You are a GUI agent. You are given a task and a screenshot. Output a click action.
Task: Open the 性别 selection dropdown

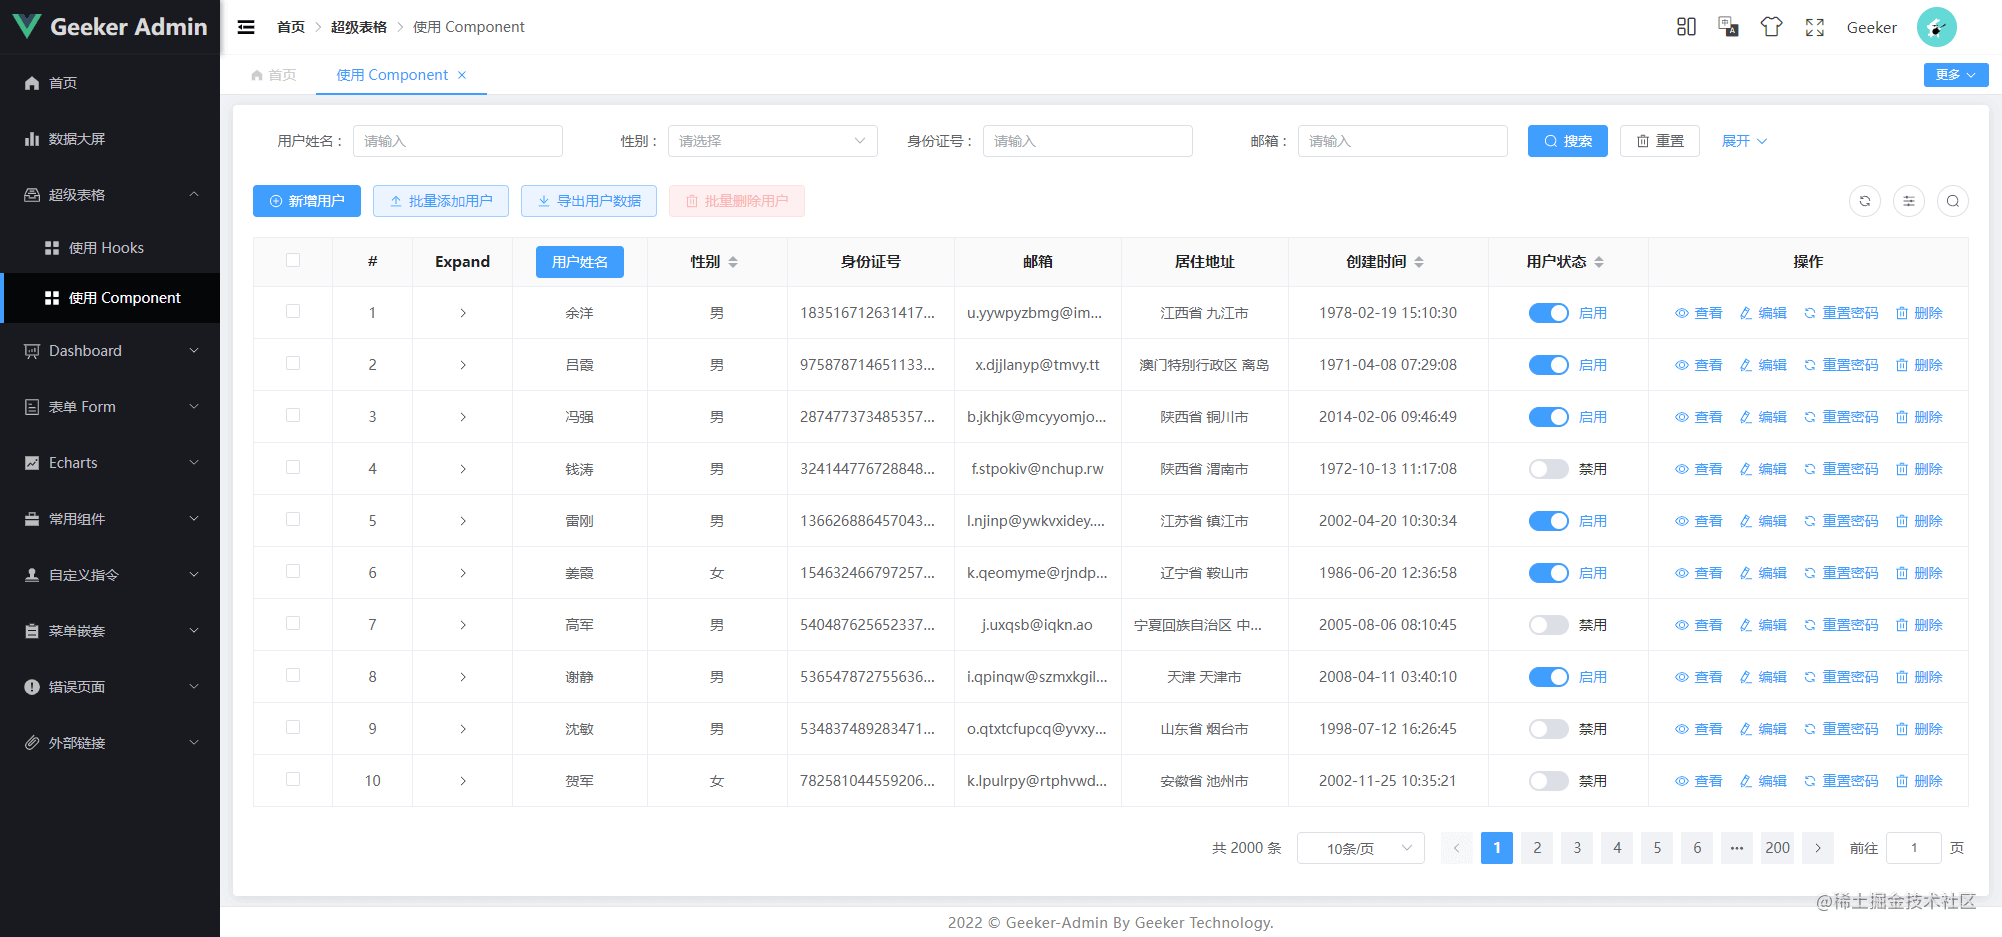tap(772, 141)
